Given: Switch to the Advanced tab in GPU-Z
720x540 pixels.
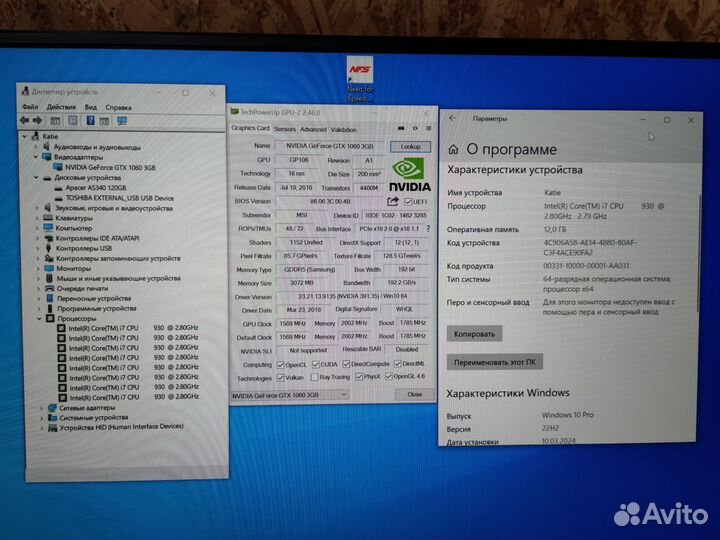Looking at the screenshot, I should tap(313, 129).
